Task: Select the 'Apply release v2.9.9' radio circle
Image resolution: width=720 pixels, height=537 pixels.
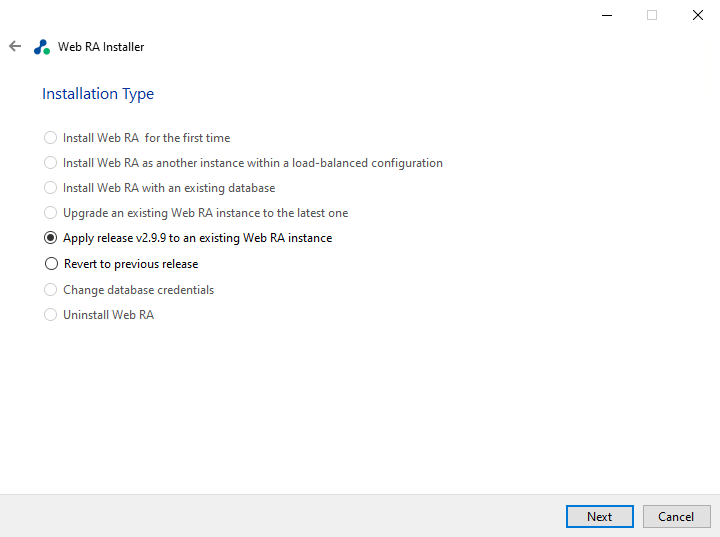Action: tap(51, 238)
